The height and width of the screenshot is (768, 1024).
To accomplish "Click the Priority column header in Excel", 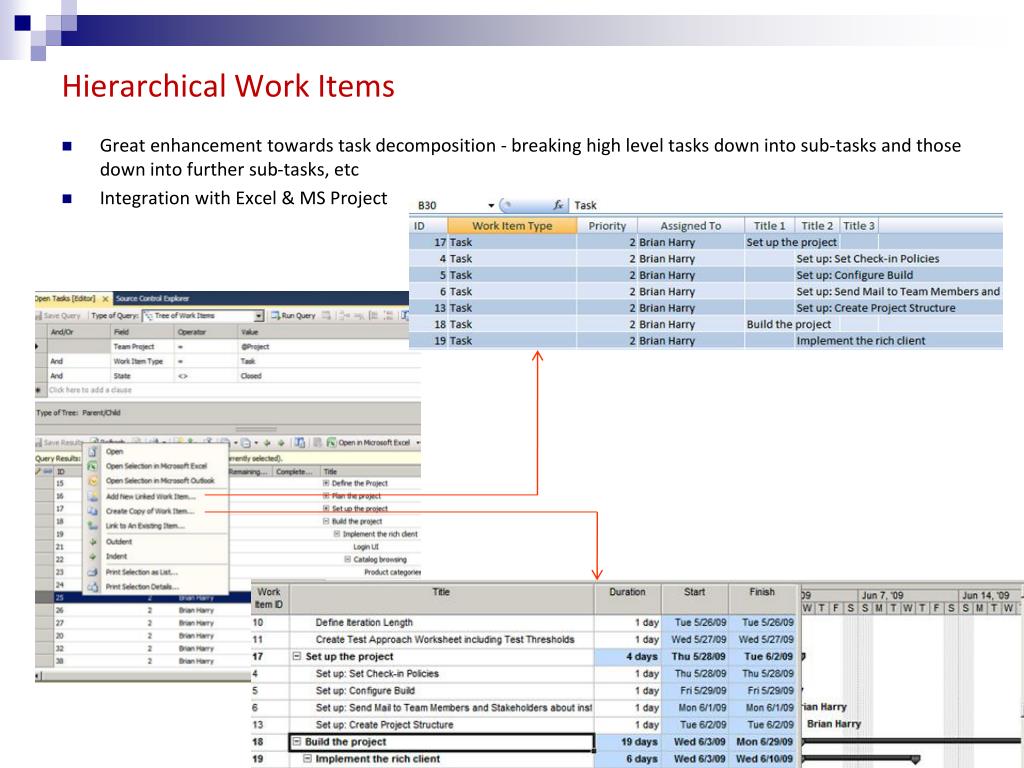I will [x=607, y=225].
